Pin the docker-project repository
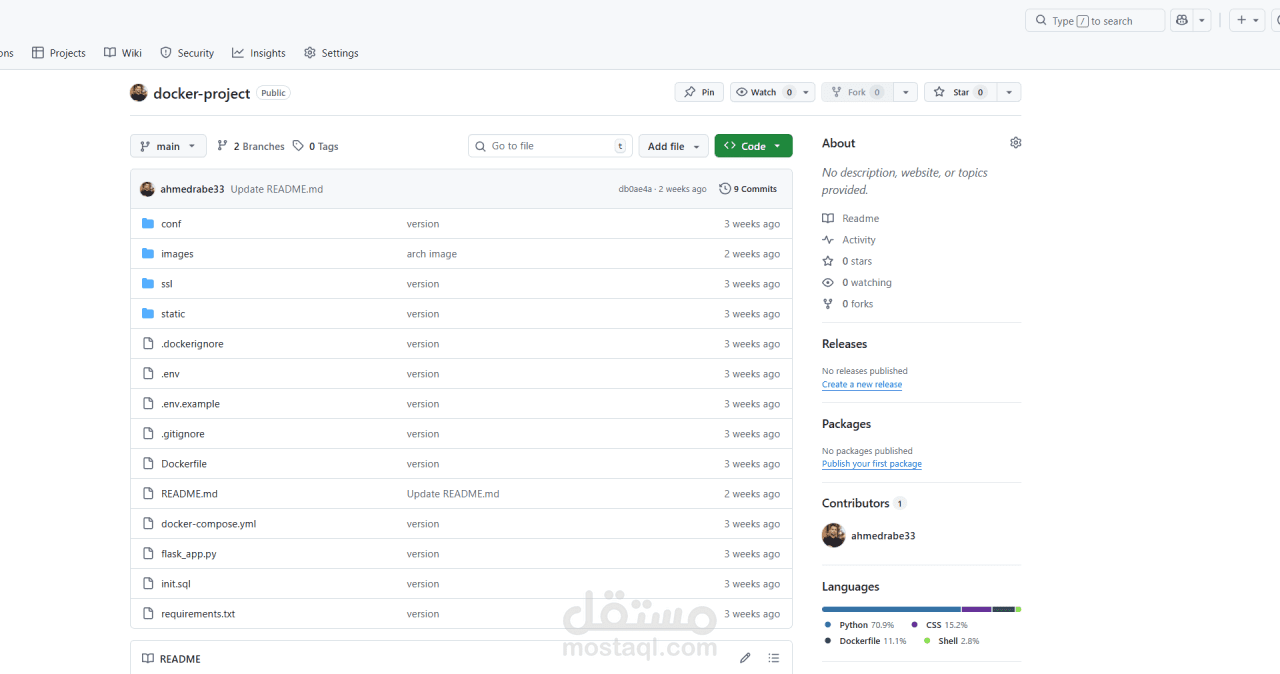Image resolution: width=1280 pixels, height=674 pixels. point(699,92)
